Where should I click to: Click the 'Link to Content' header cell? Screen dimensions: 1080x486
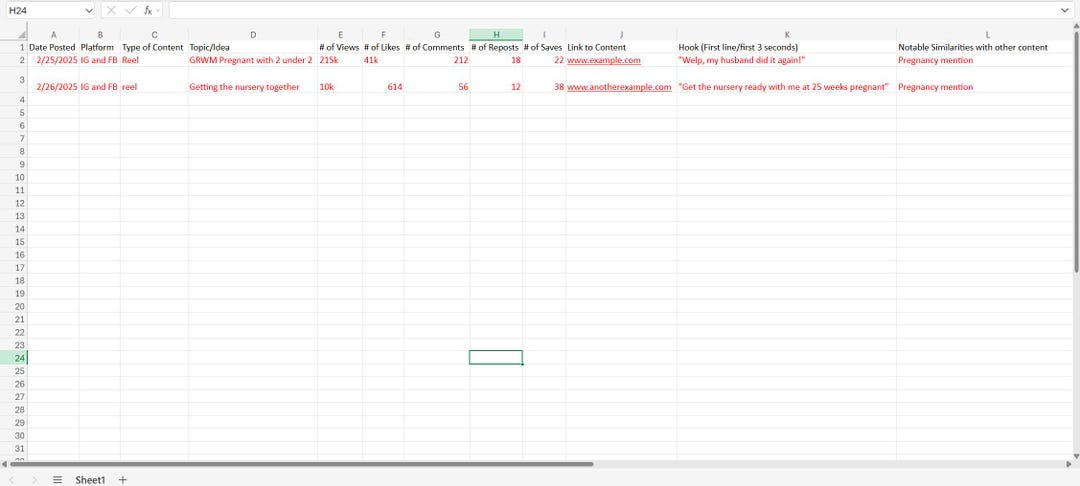(x=621, y=47)
